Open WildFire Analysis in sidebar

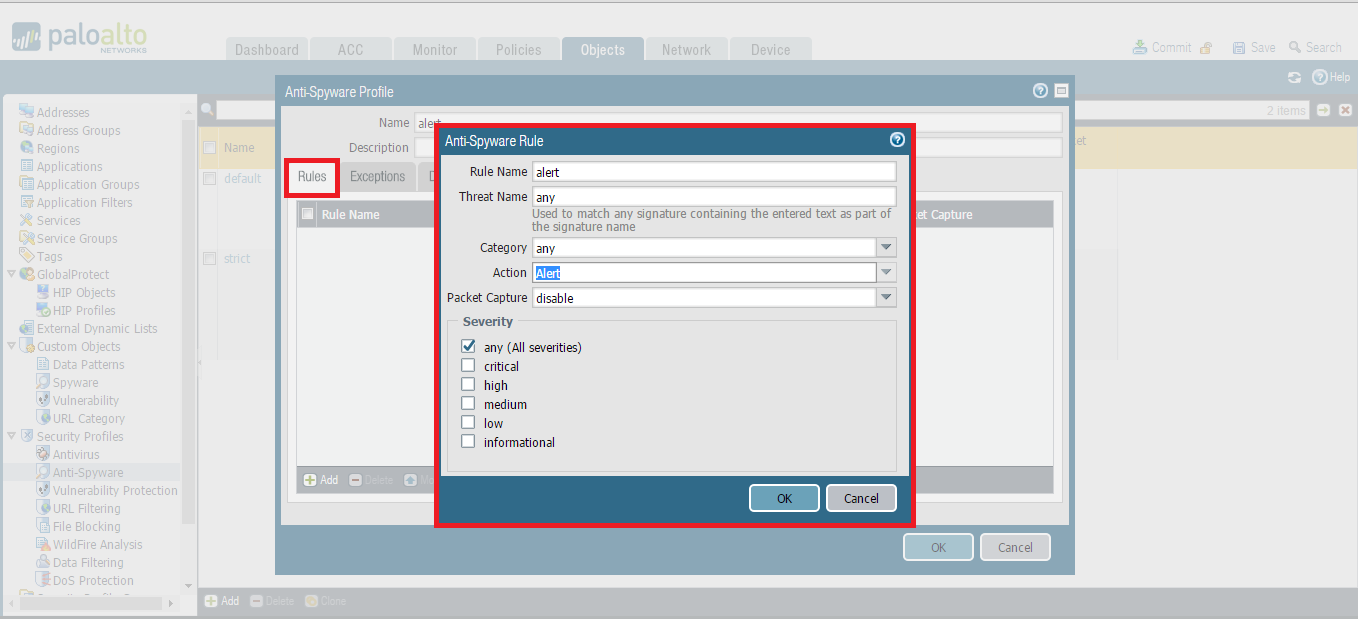[x=97, y=544]
